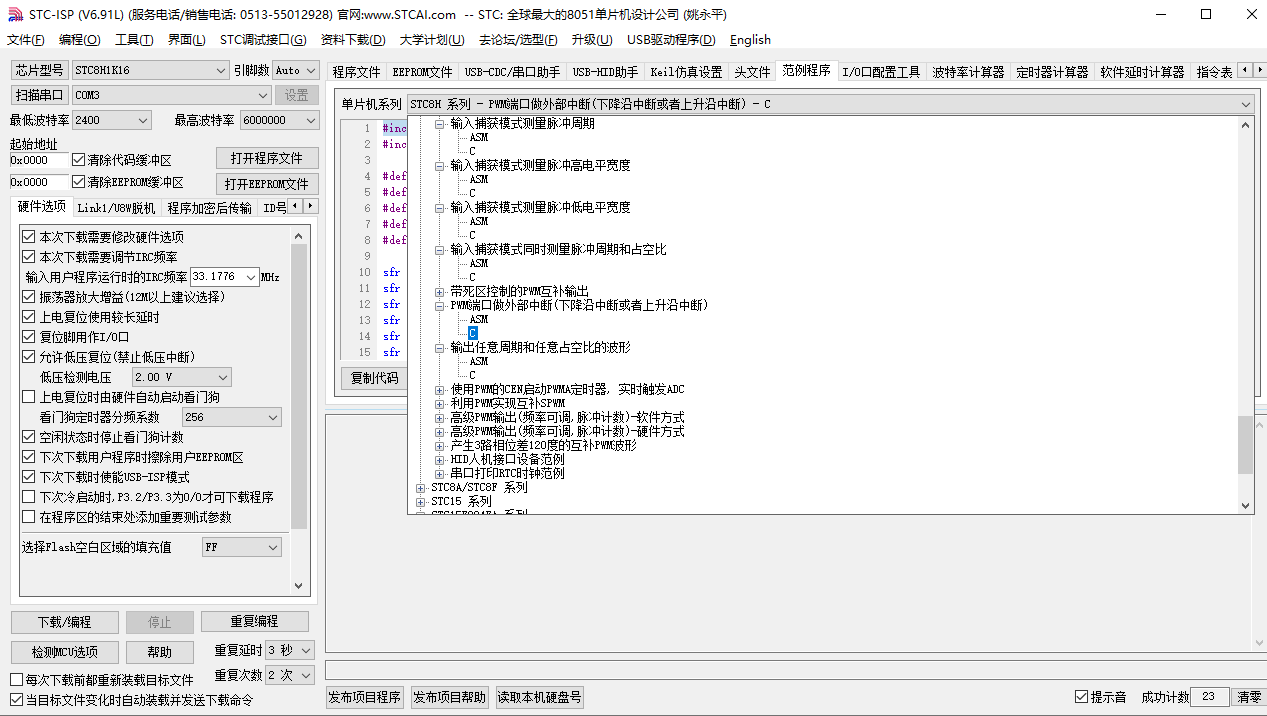Open the Keil仿真设置 tab

[x=686, y=72]
